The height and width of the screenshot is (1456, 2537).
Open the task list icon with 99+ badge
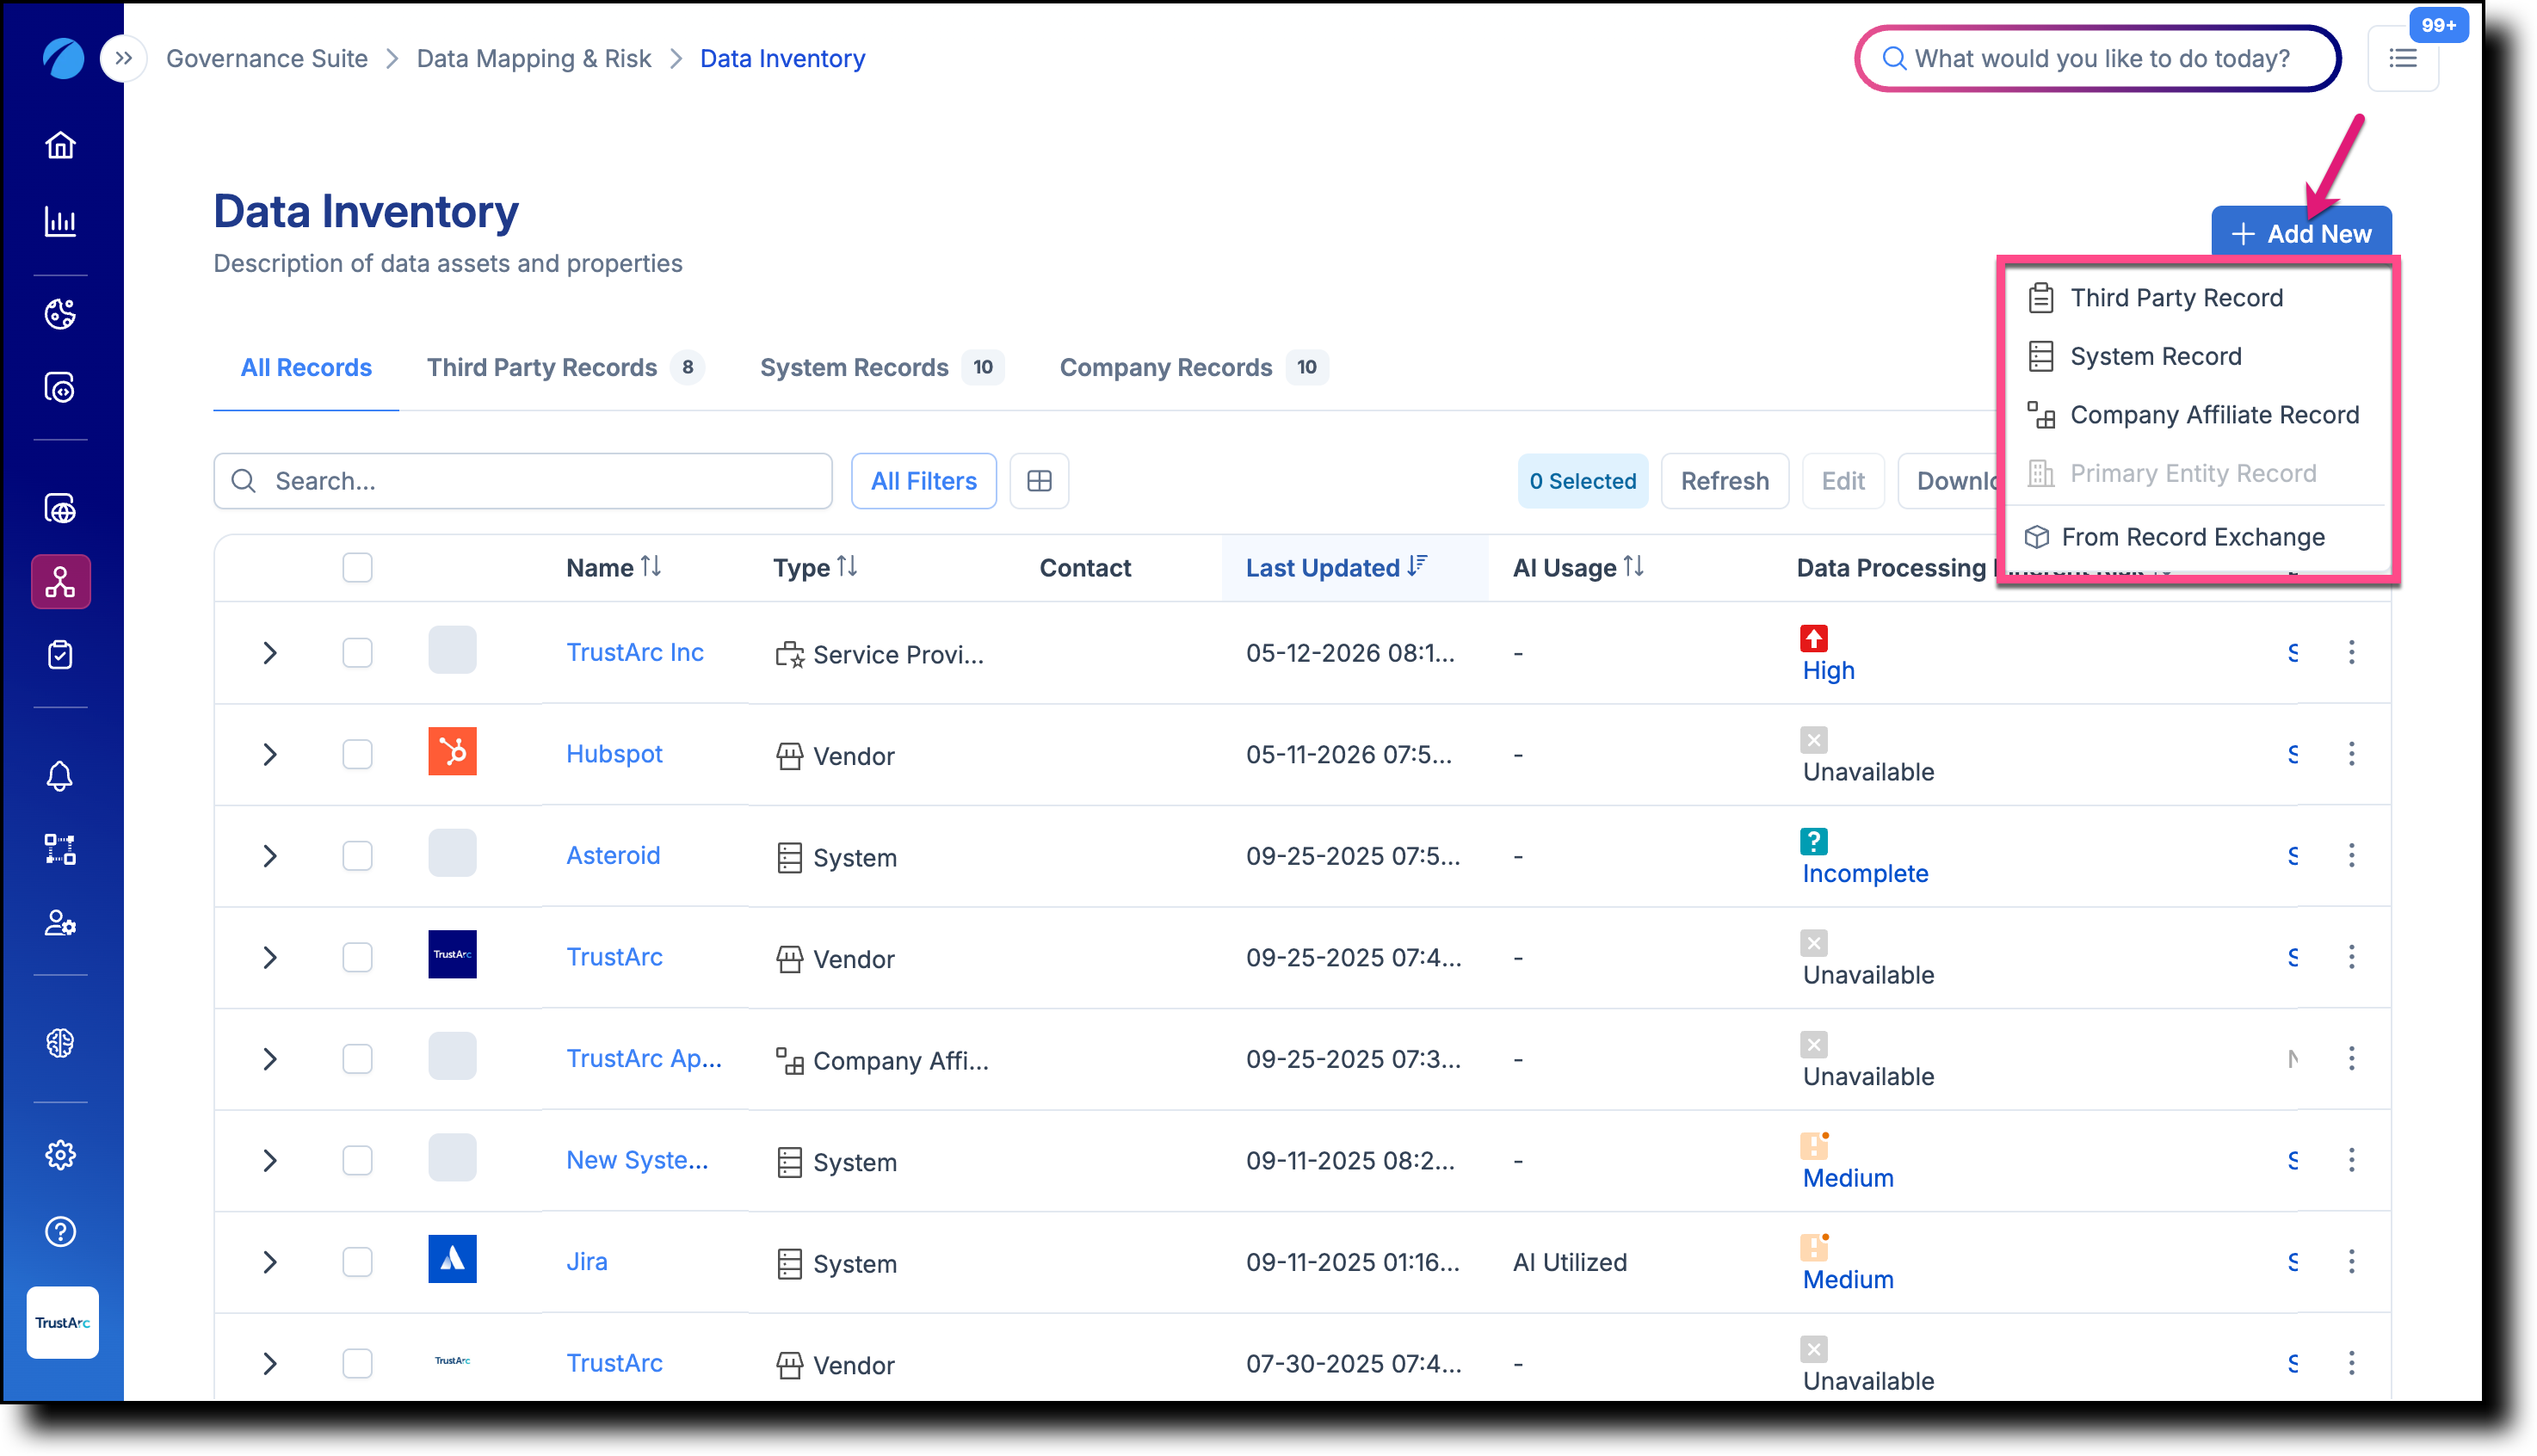pyautogui.click(x=2404, y=59)
